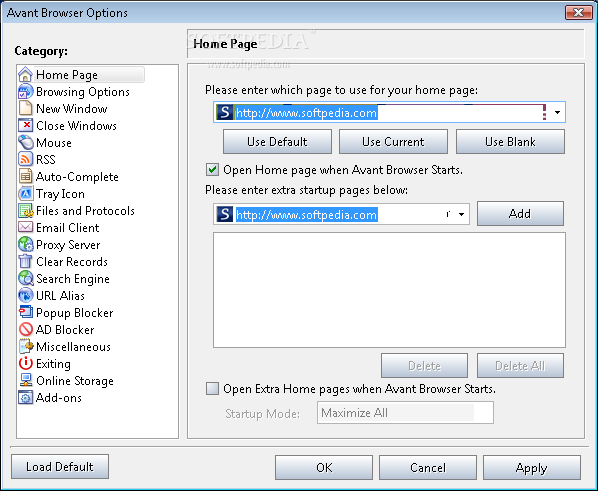Image resolution: width=598 pixels, height=491 pixels.
Task: Go to Close Windows settings
Action: [x=76, y=126]
